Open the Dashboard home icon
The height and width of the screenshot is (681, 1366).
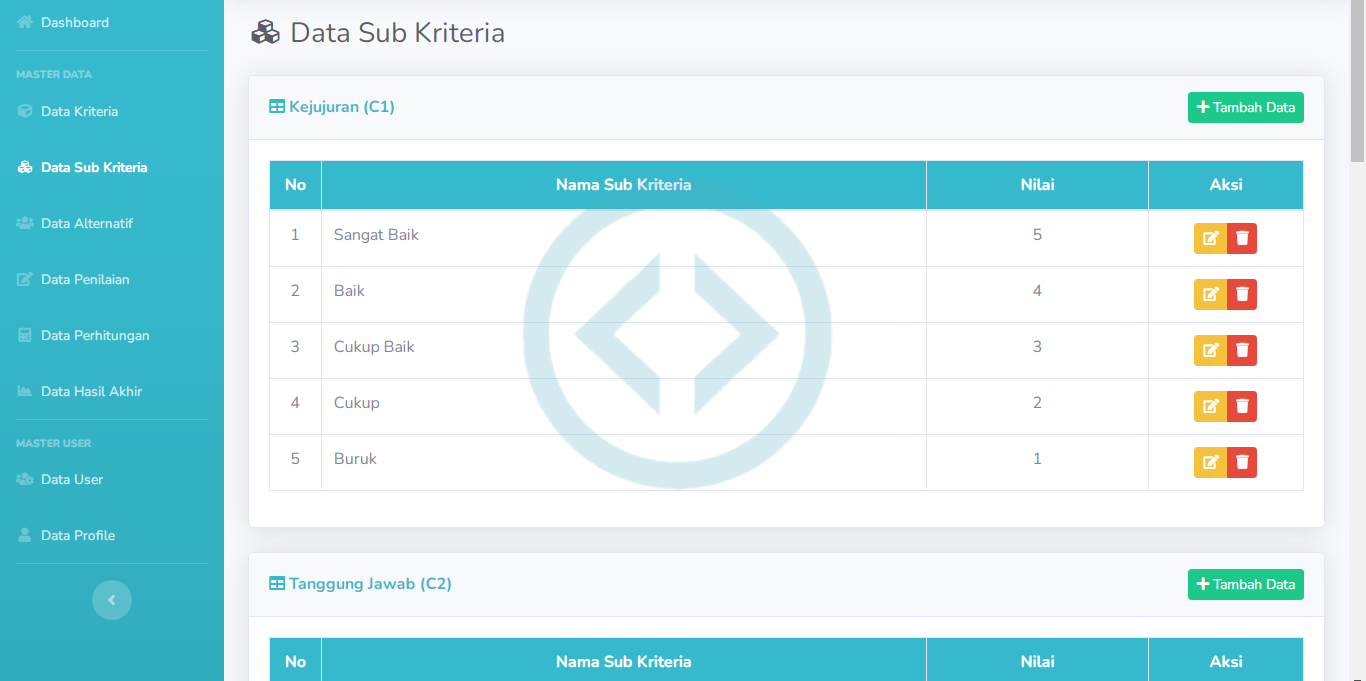click(24, 22)
